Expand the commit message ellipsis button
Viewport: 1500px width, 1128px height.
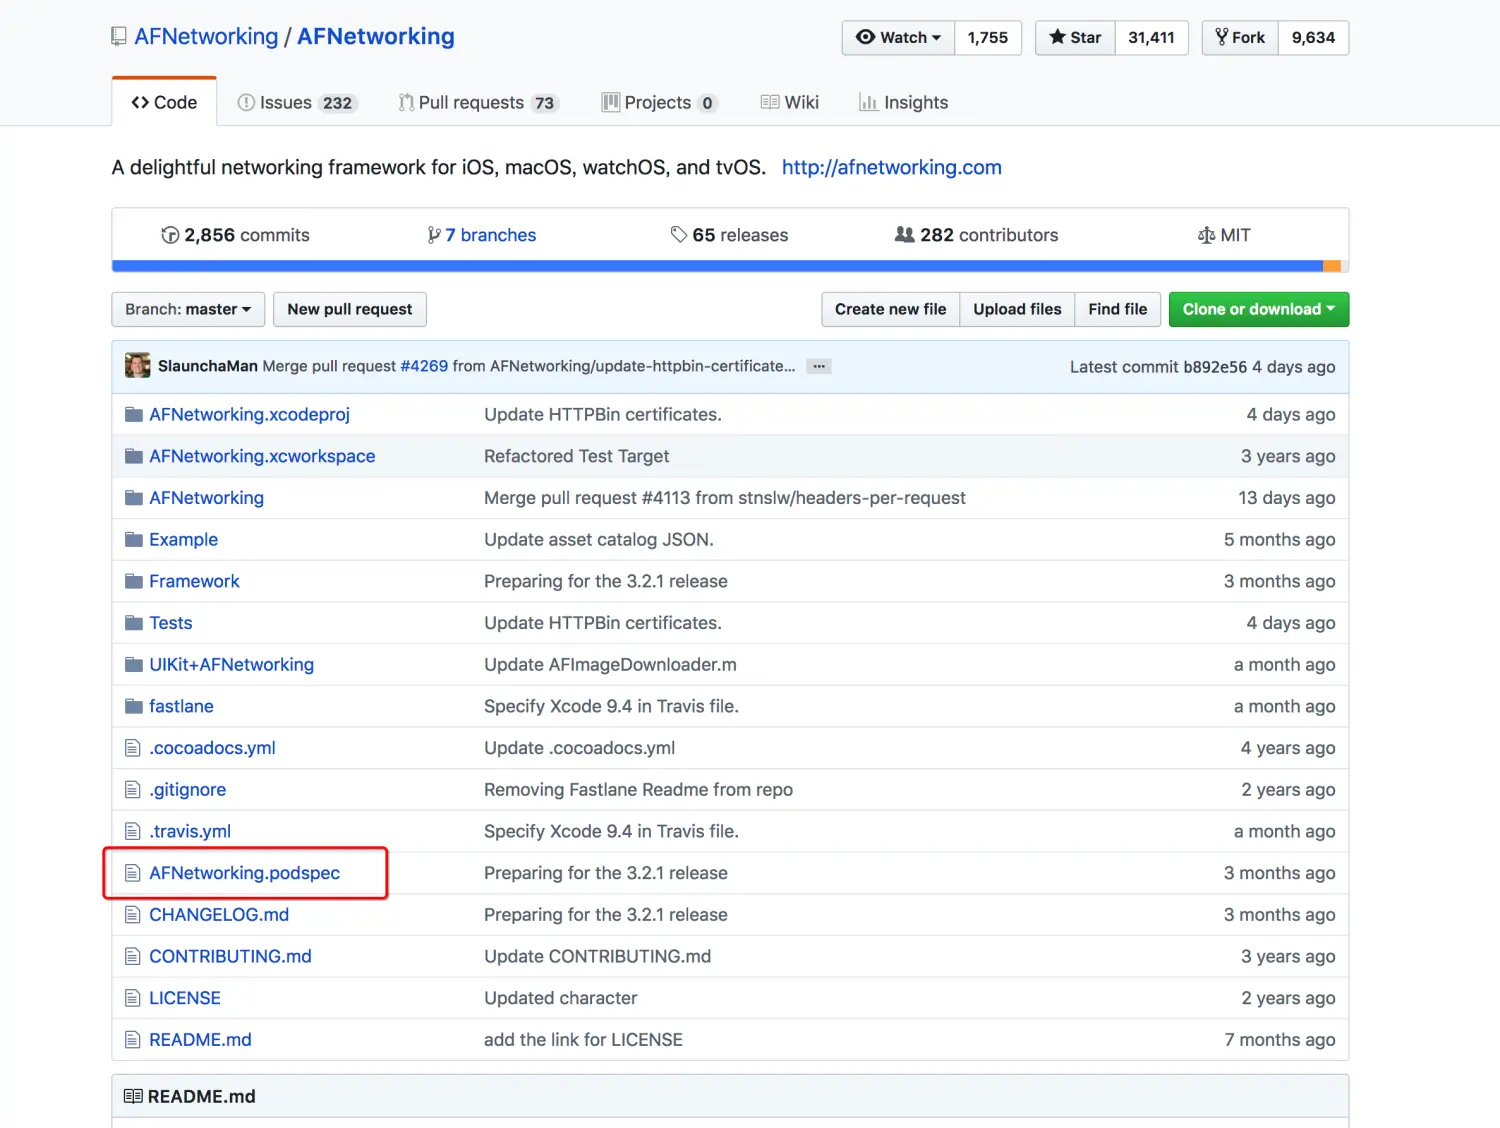coord(819,366)
